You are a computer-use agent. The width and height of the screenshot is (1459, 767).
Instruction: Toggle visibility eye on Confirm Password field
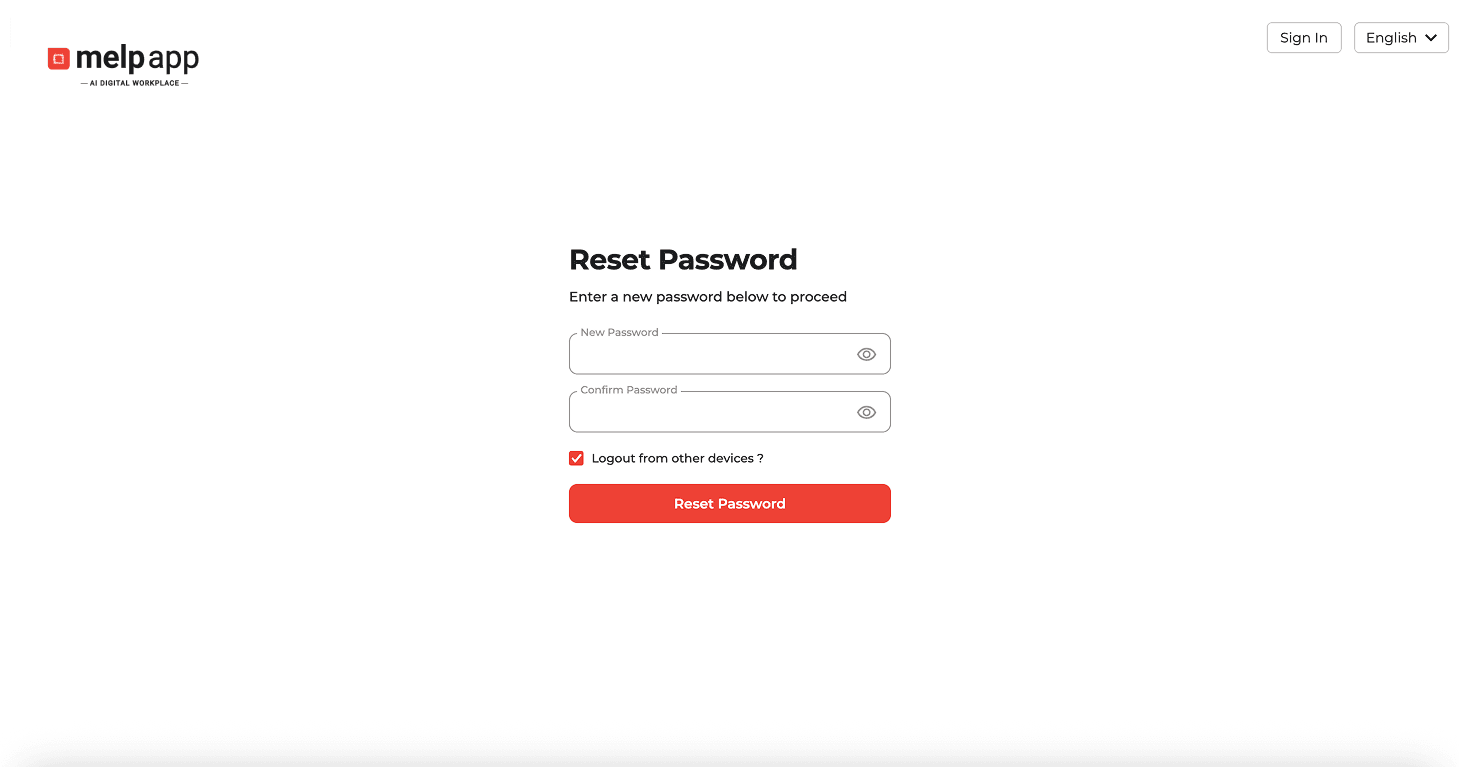click(x=866, y=411)
